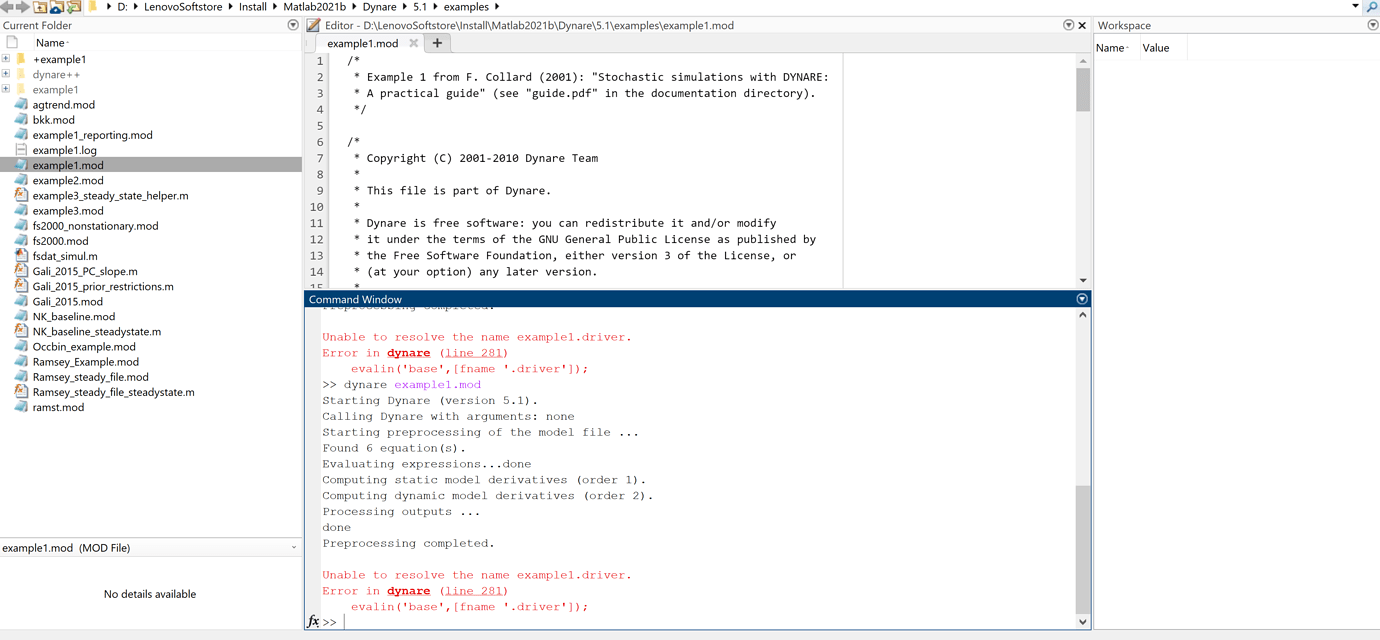Screen dimensions: 1380x640
Task: Expand the +example1 folder
Action: tap(5, 59)
